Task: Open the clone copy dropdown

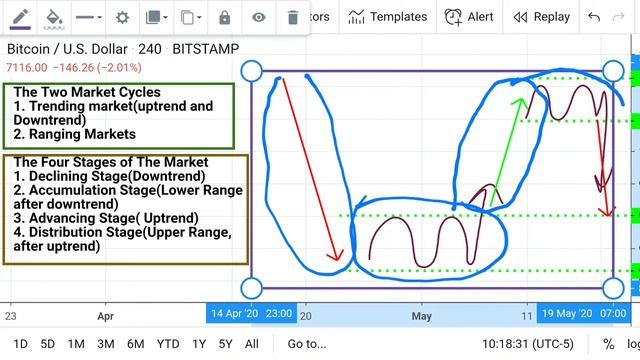Action: (191, 18)
